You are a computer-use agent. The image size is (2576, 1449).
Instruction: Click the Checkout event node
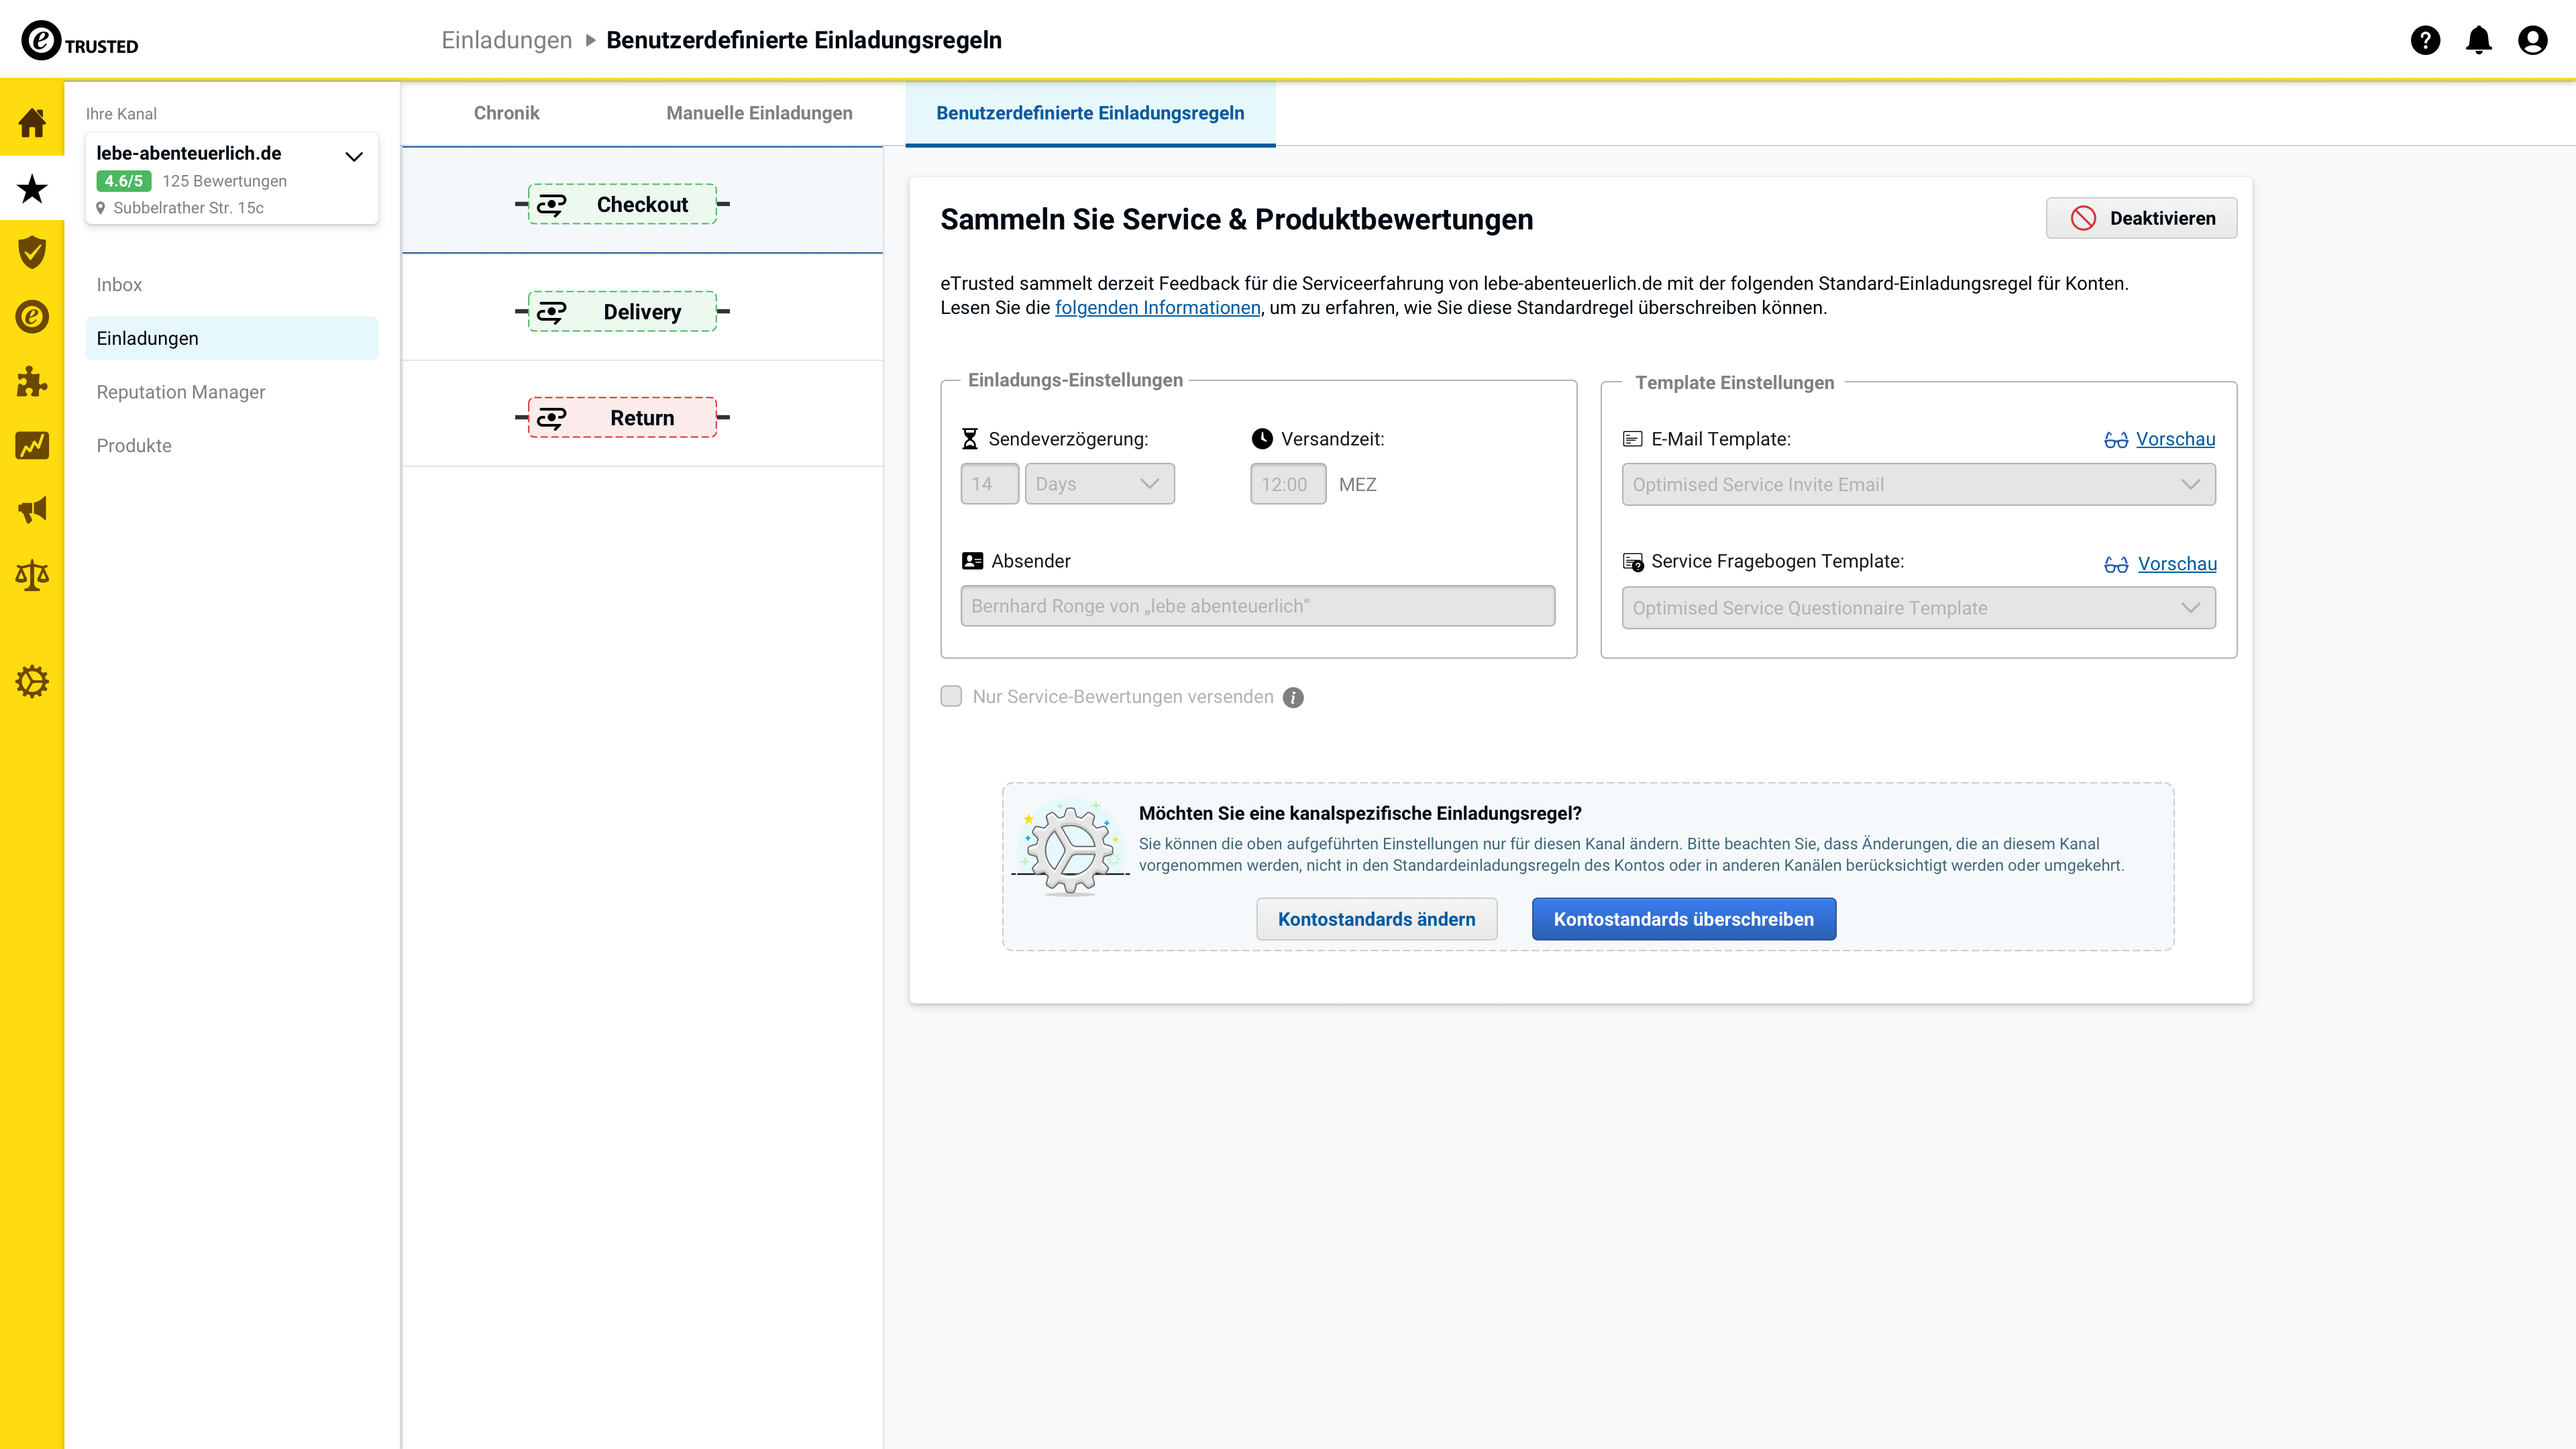(642, 205)
